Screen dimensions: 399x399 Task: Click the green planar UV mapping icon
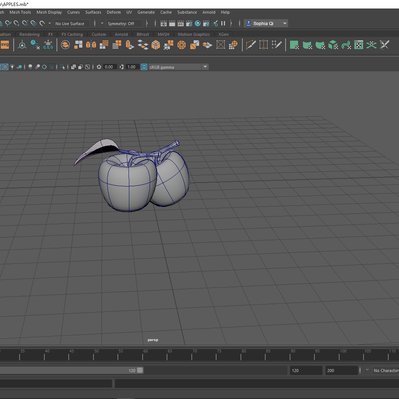pyautogui.click(x=294, y=45)
